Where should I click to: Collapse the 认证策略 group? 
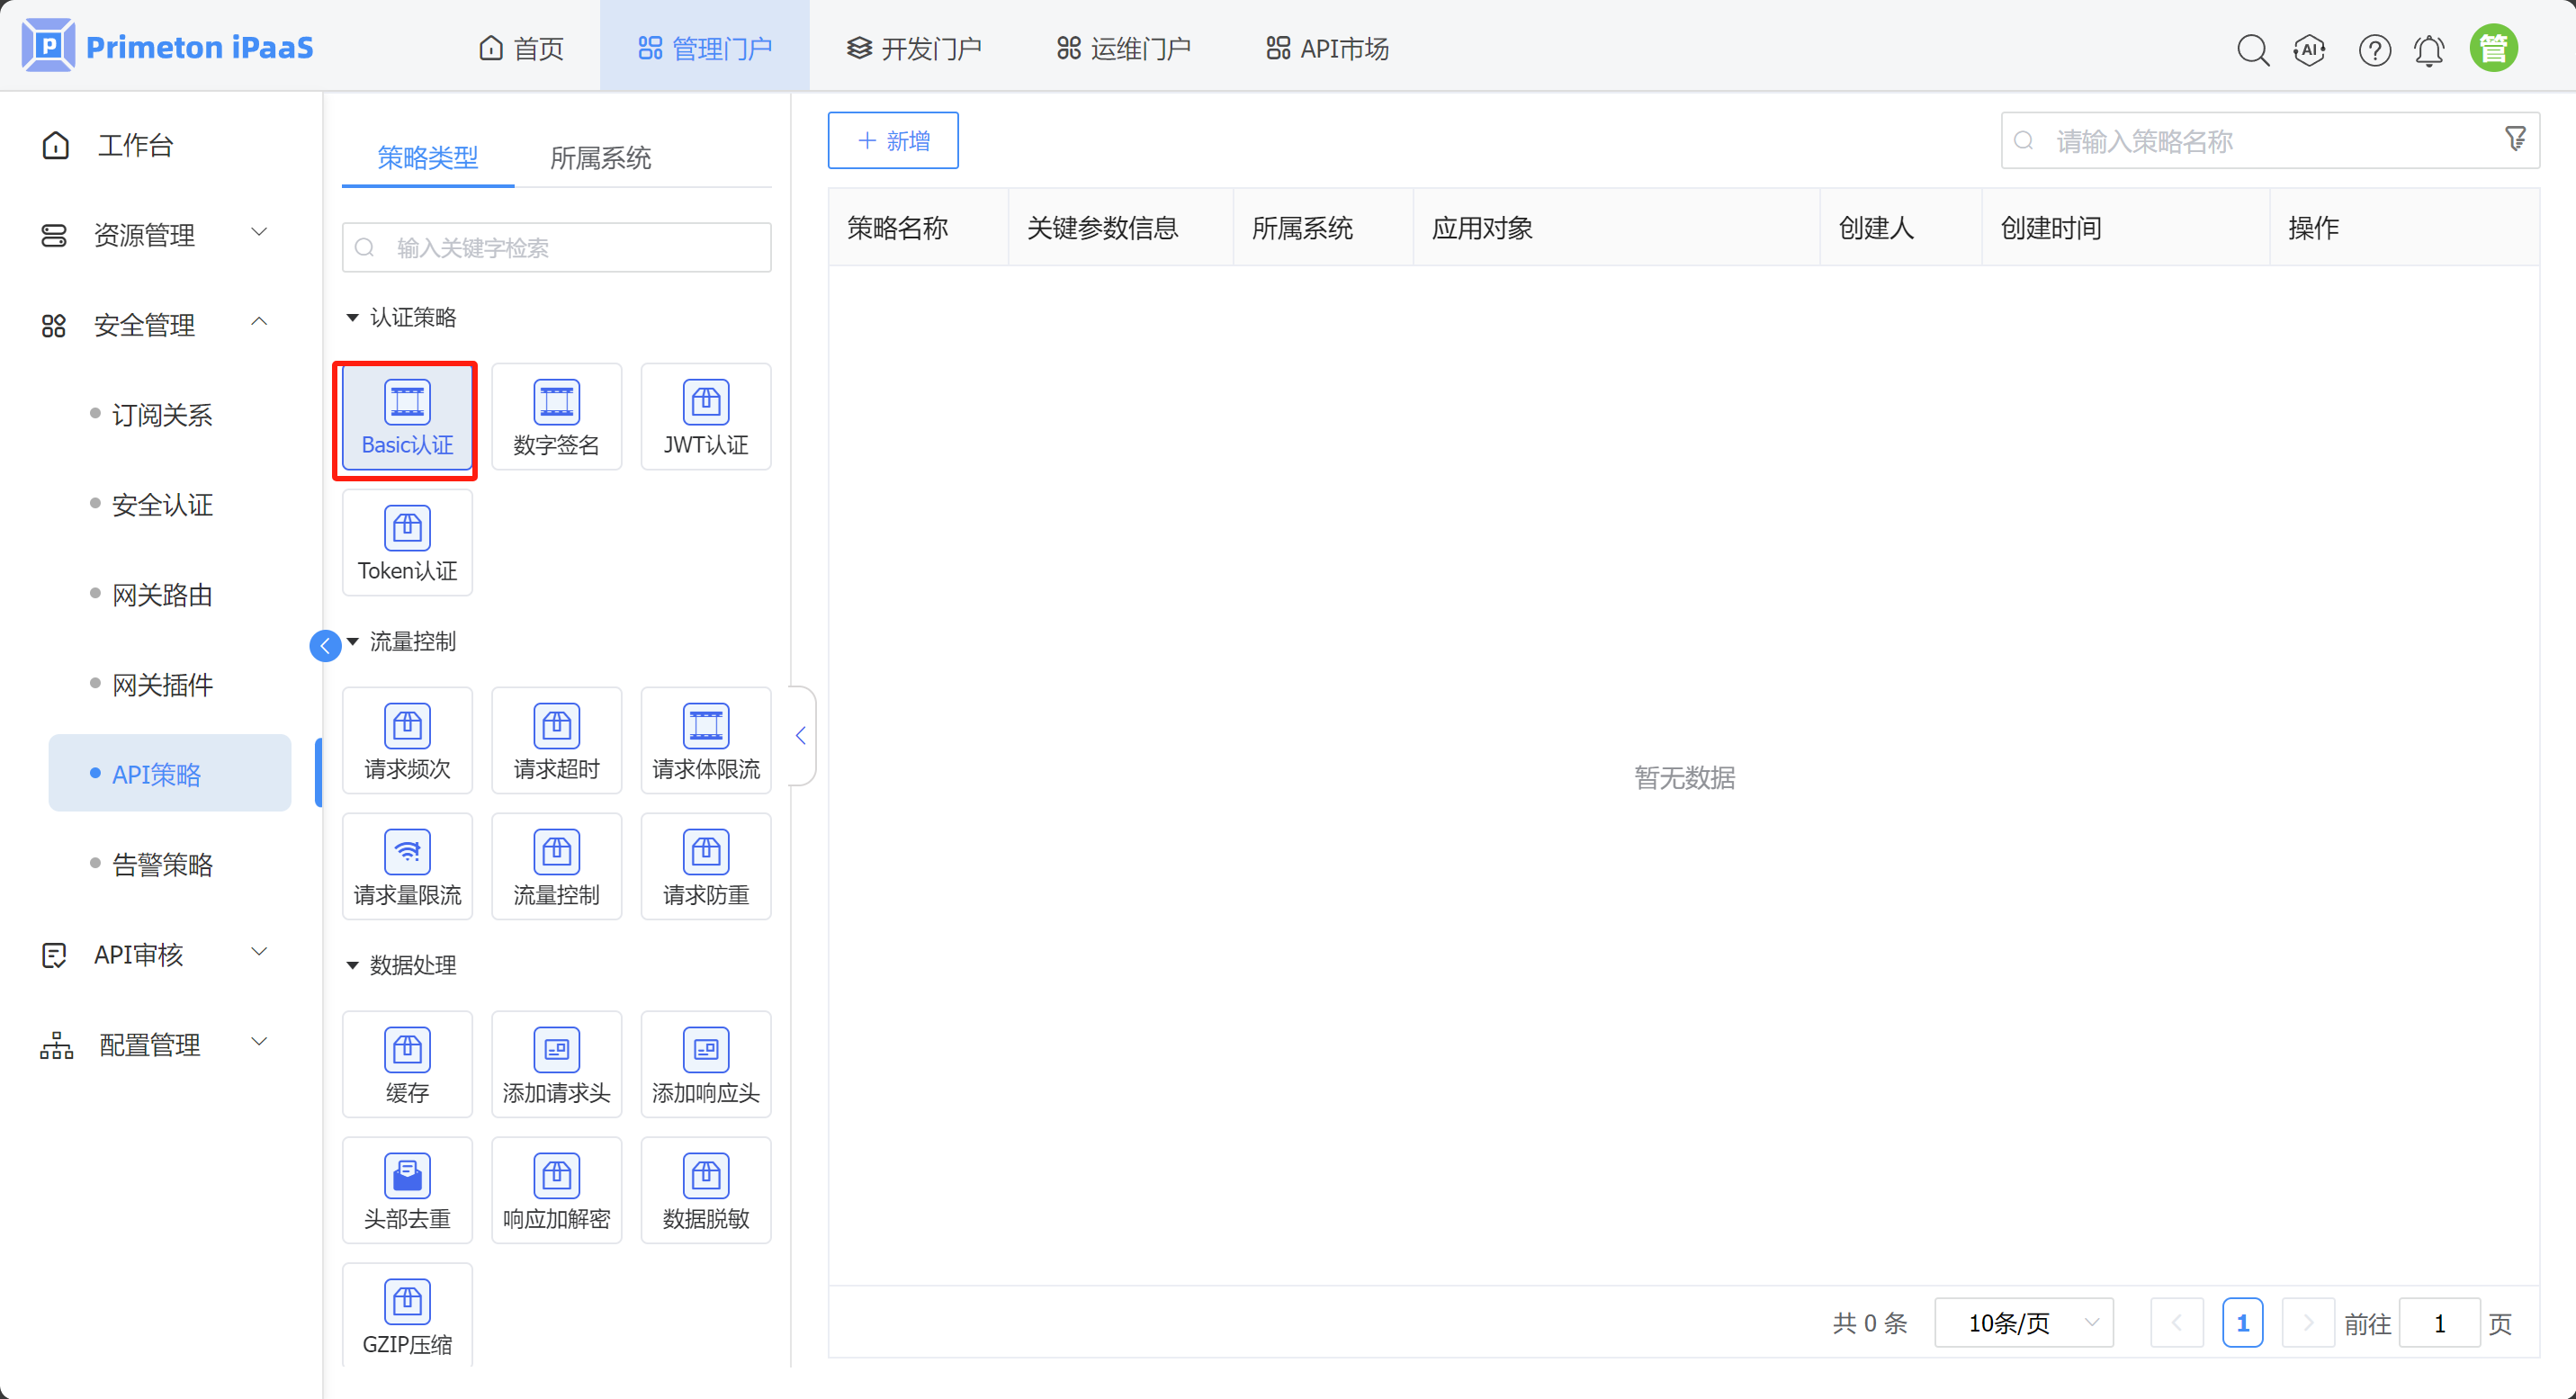[353, 318]
